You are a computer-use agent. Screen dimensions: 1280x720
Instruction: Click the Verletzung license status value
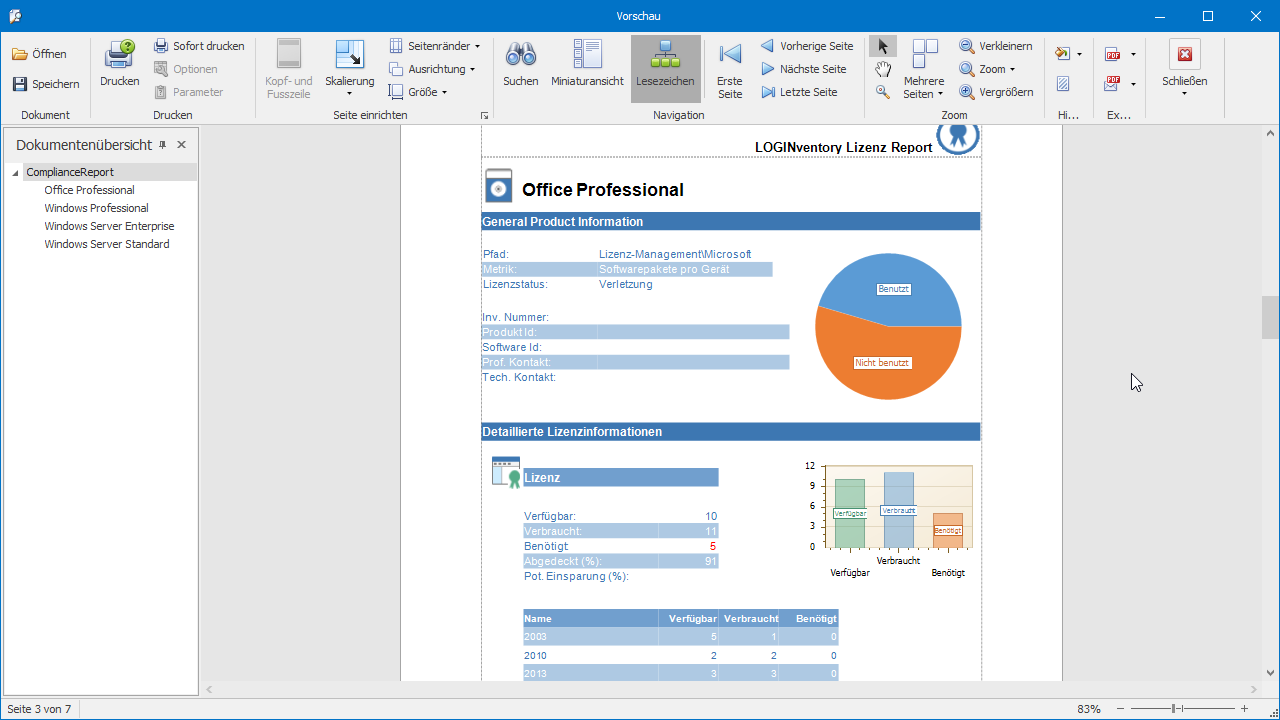(626, 284)
